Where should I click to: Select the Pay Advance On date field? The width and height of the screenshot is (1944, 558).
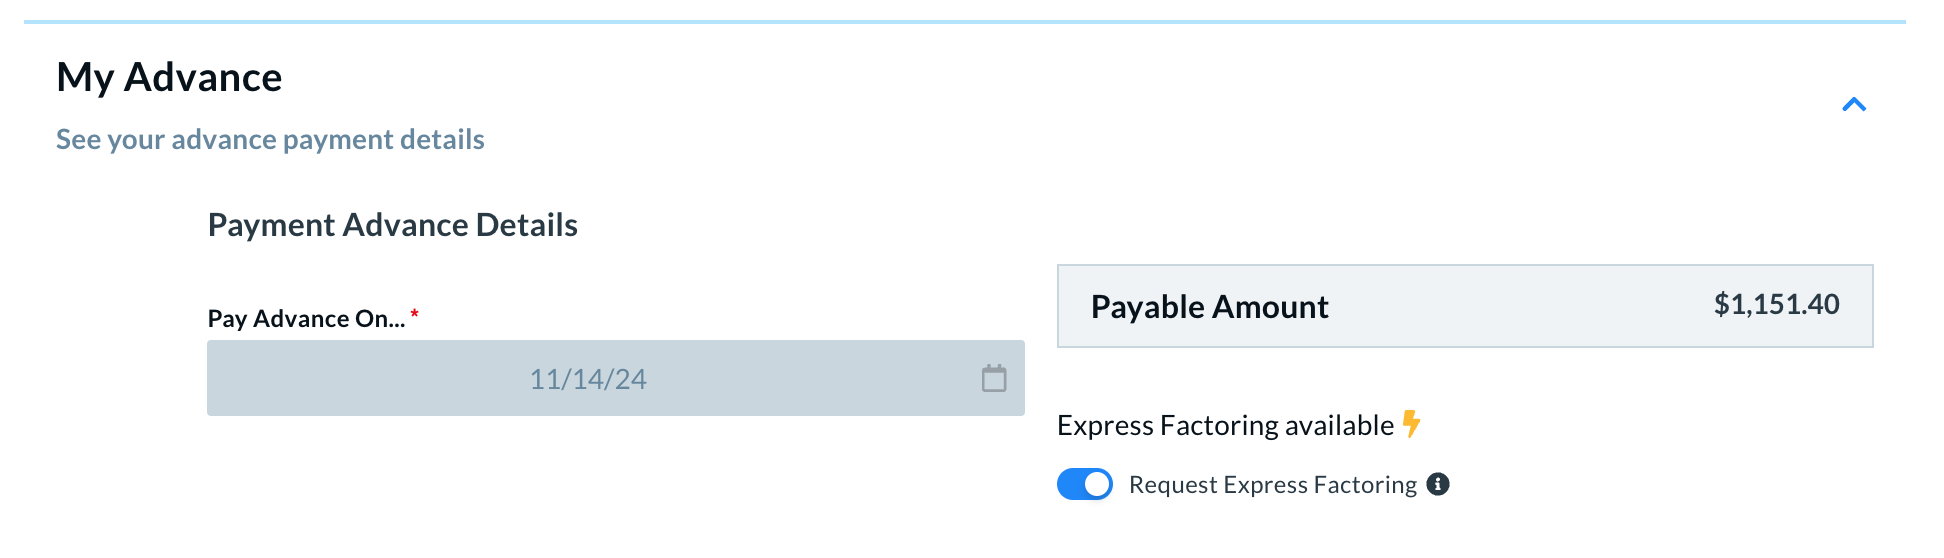616,378
